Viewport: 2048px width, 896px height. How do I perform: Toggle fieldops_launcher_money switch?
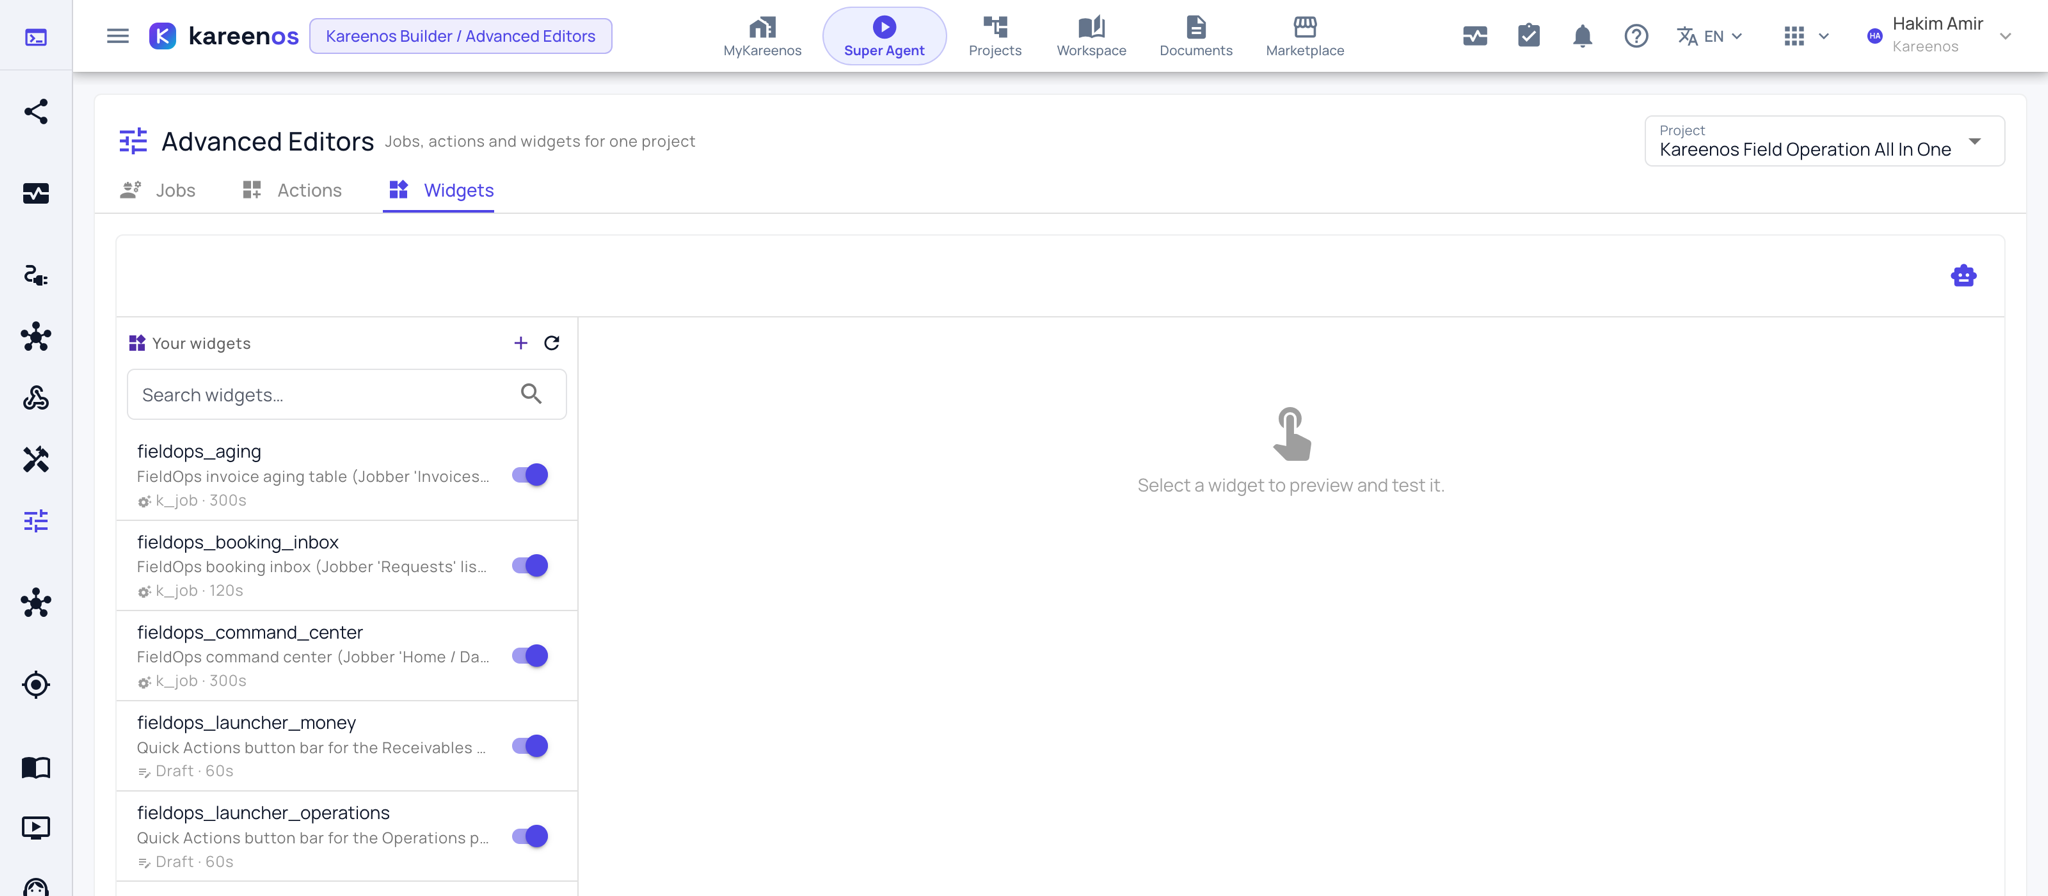530,746
